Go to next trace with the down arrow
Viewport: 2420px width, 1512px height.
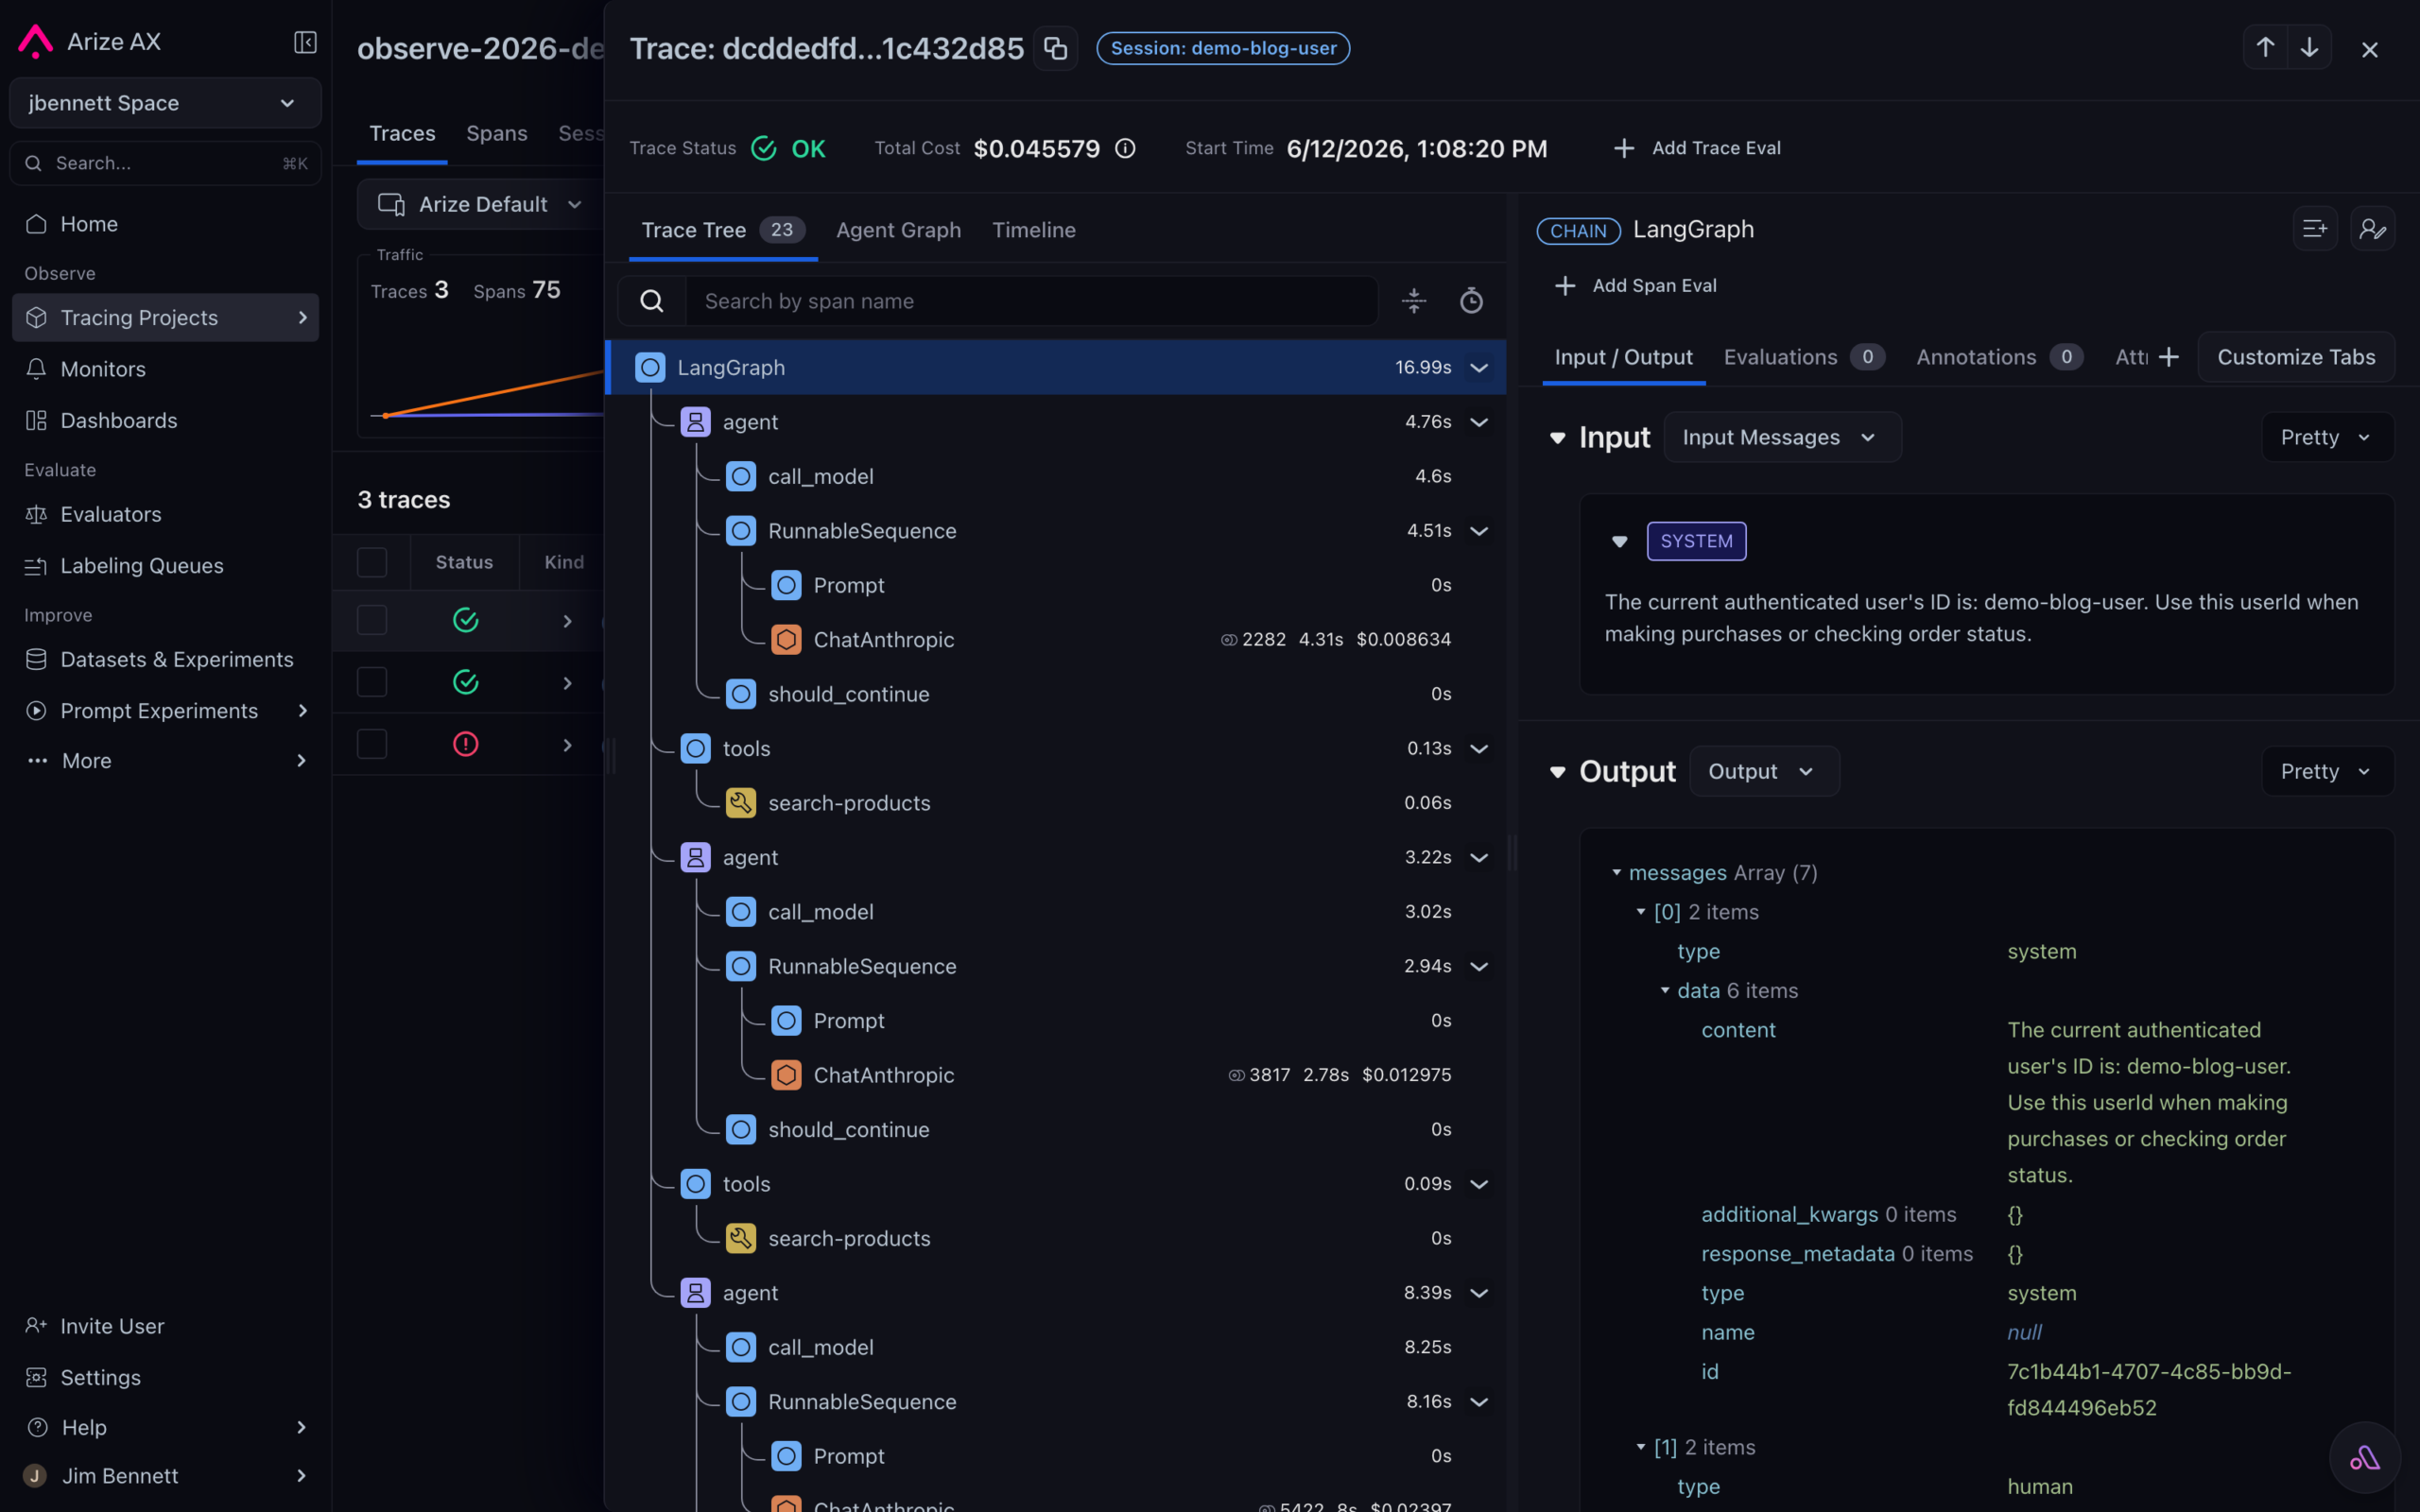[x=2309, y=48]
